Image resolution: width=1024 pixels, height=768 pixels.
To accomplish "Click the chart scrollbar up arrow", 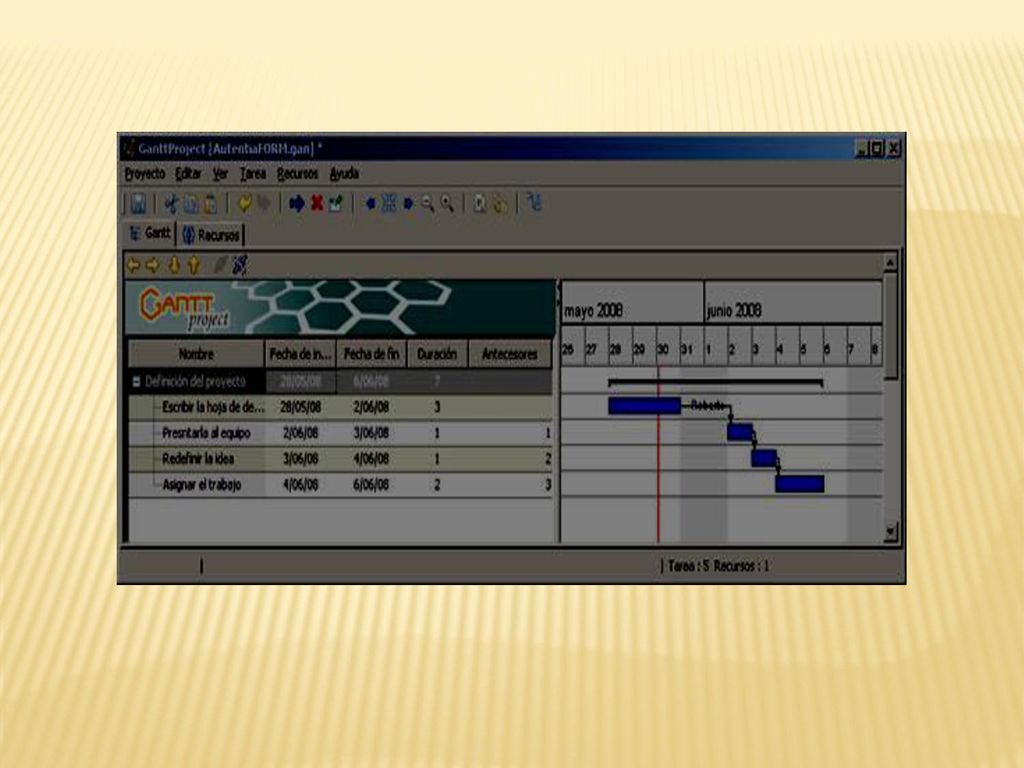I will [890, 263].
